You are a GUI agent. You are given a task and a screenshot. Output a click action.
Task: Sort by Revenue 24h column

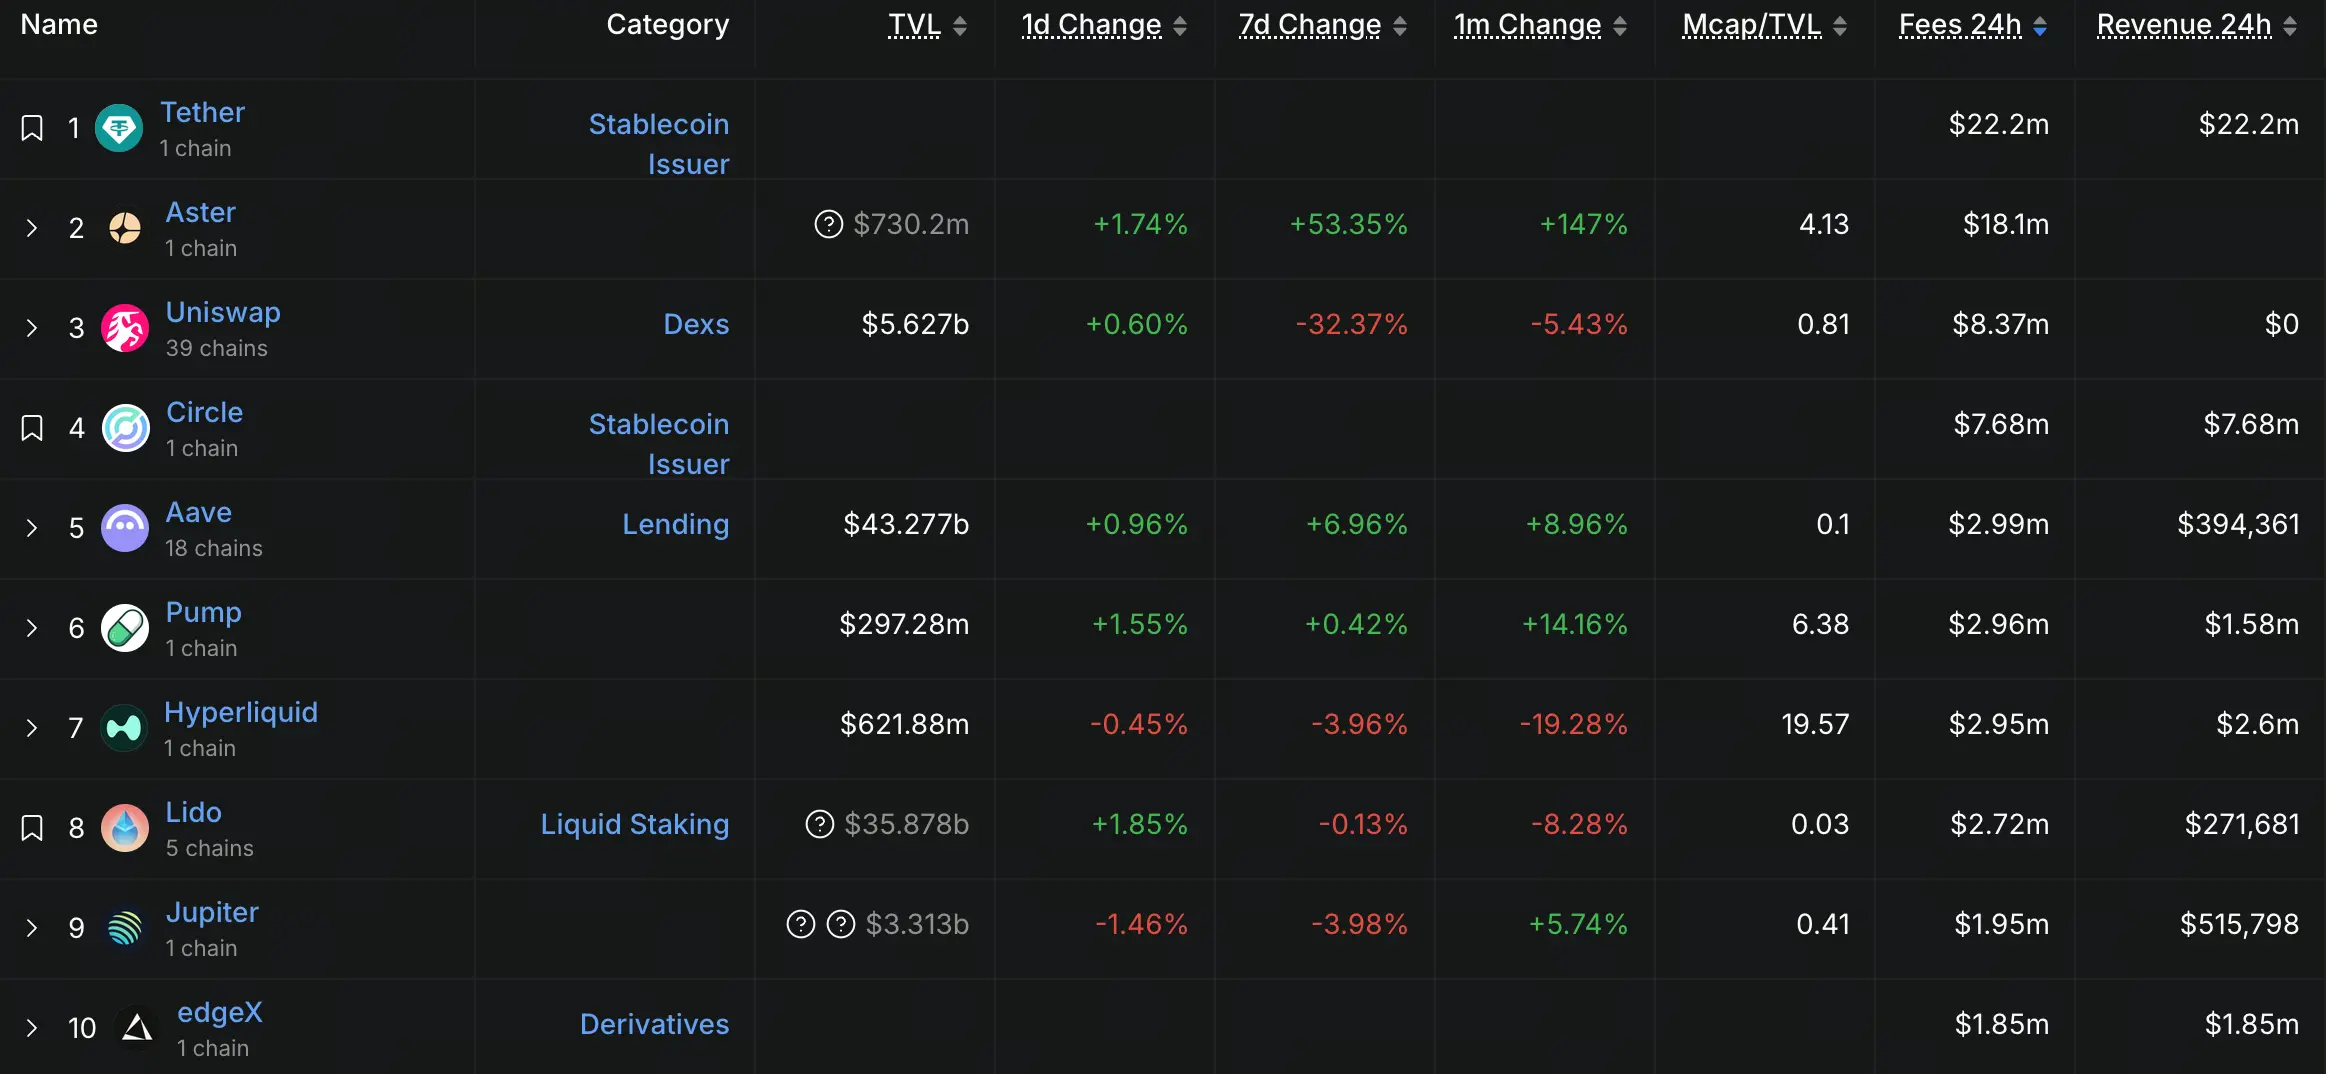pos(2197,25)
